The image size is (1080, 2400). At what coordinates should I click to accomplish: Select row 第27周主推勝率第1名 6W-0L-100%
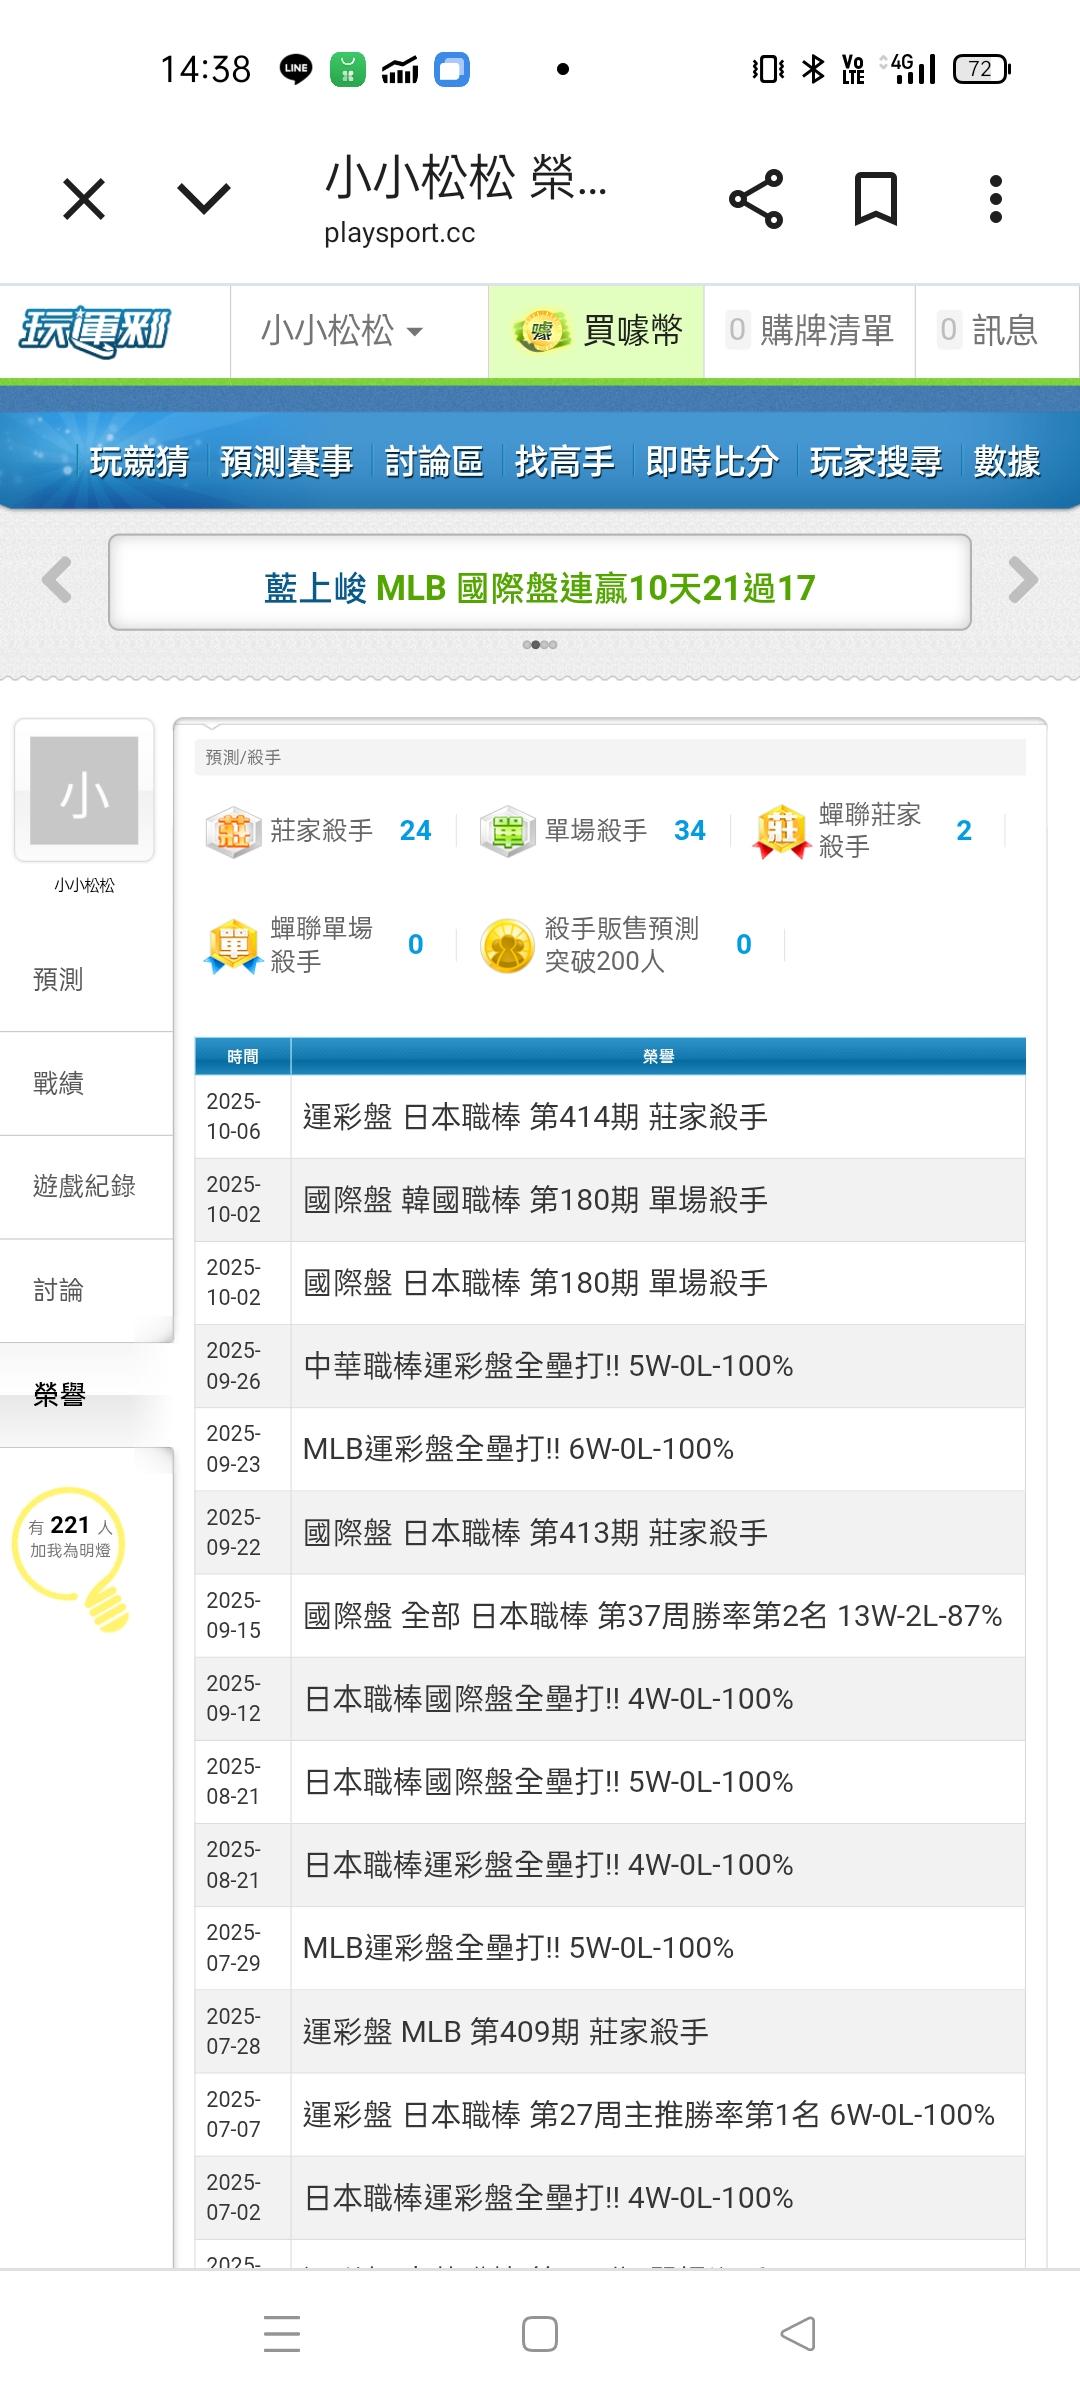point(610,2114)
